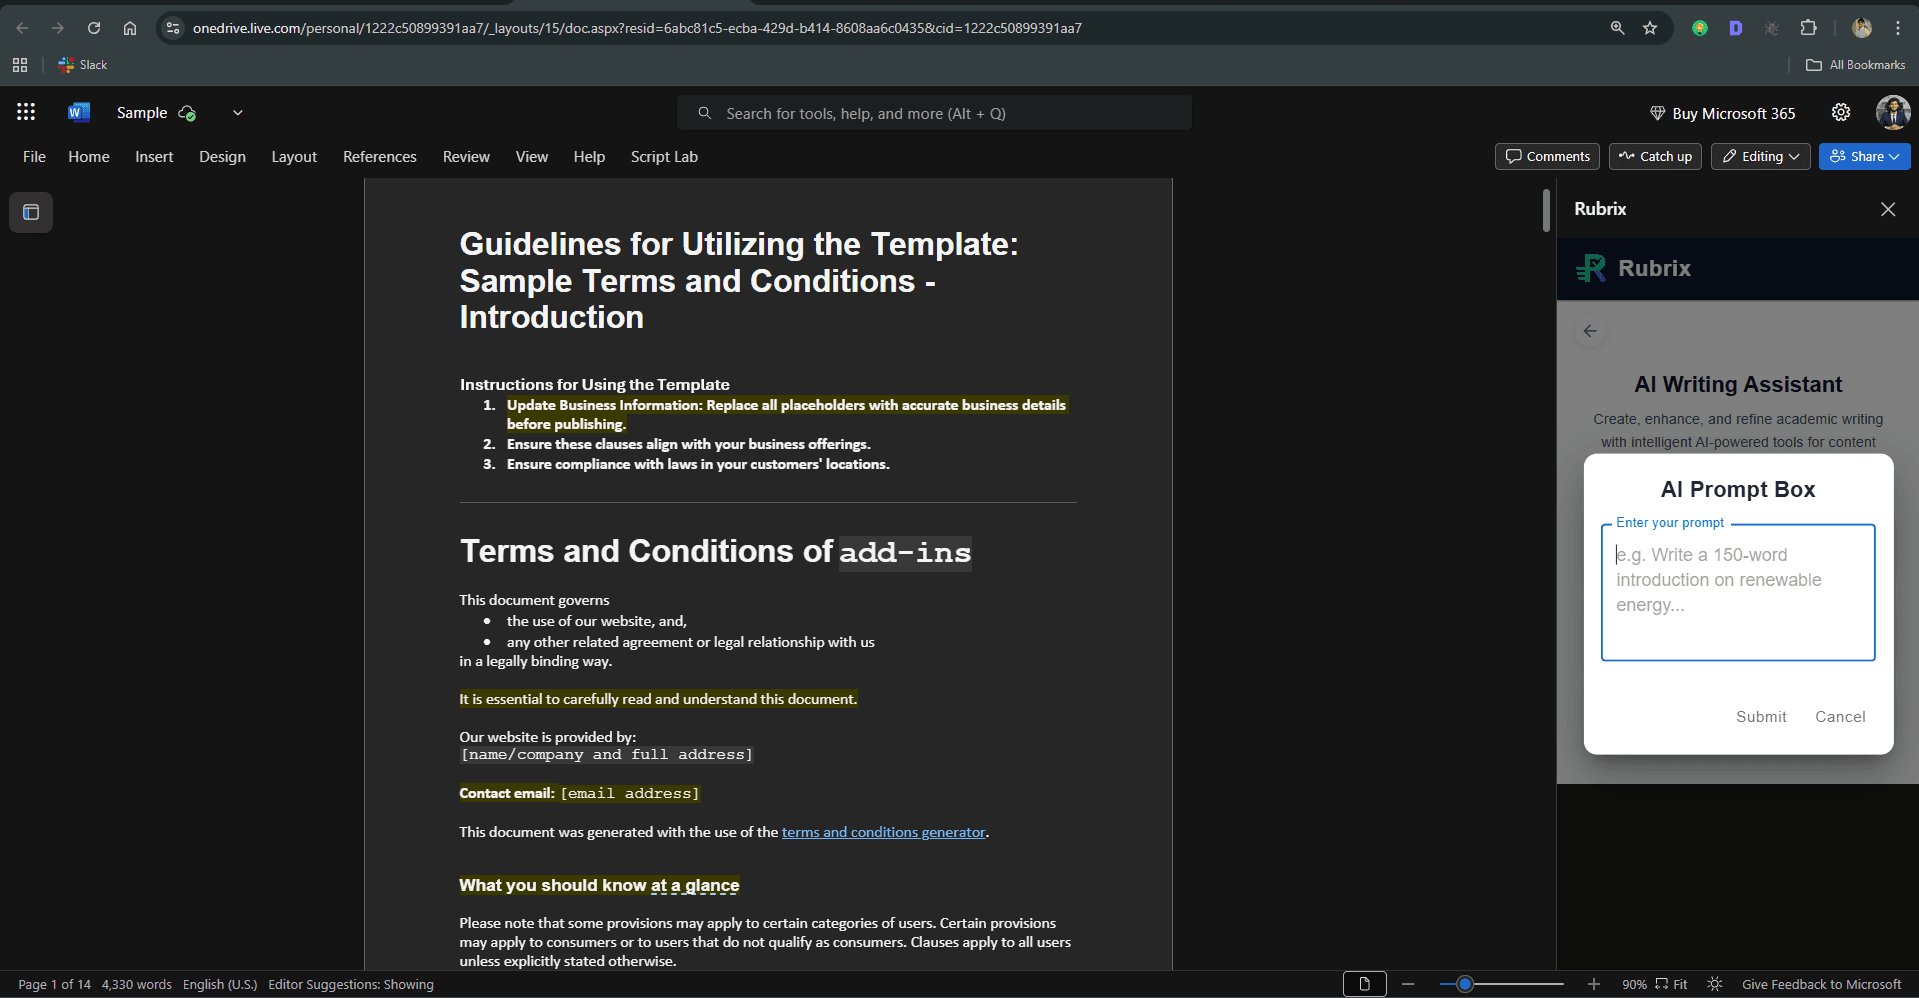The height and width of the screenshot is (998, 1919).
Task: Open the Editing mode dropdown
Action: (x=1761, y=156)
